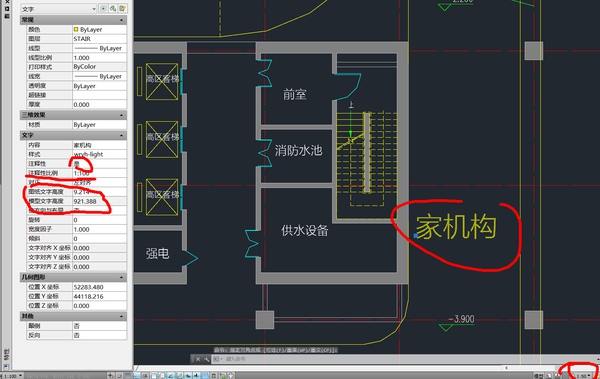Open command line customize wrench icon

[206, 359]
